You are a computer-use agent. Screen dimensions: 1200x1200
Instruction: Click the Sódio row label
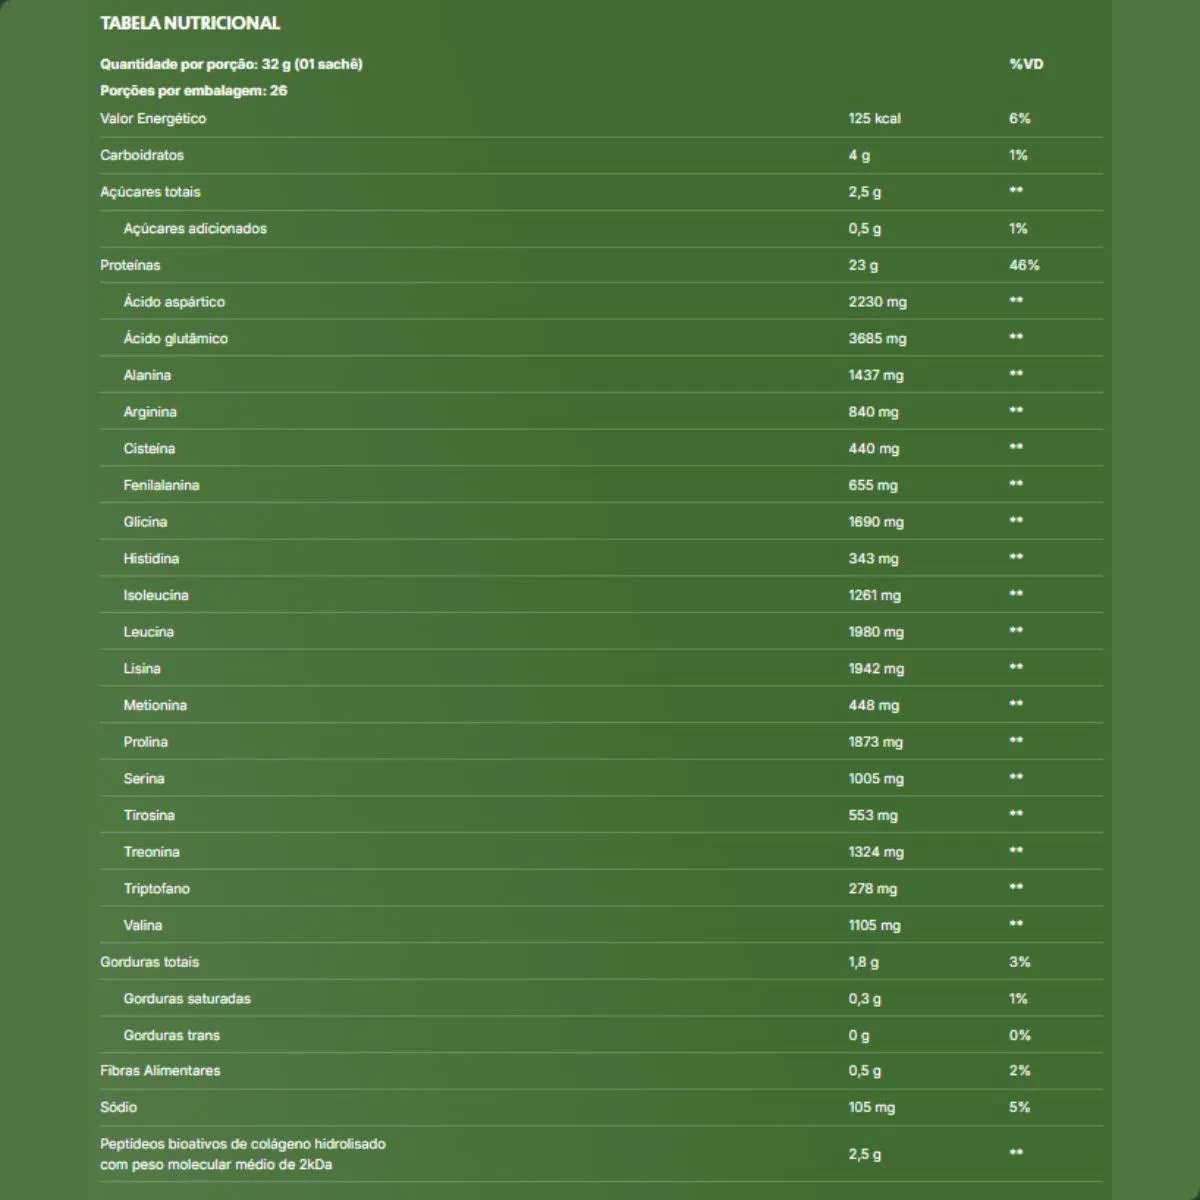coord(118,1107)
